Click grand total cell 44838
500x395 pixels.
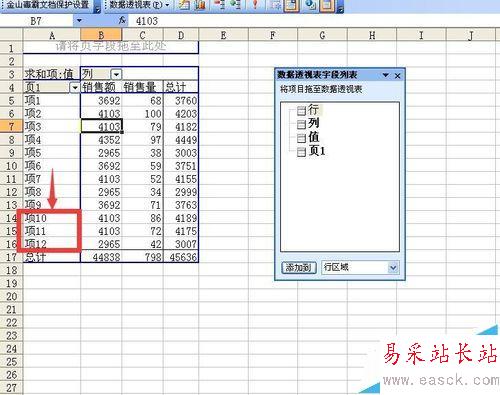coord(101,257)
